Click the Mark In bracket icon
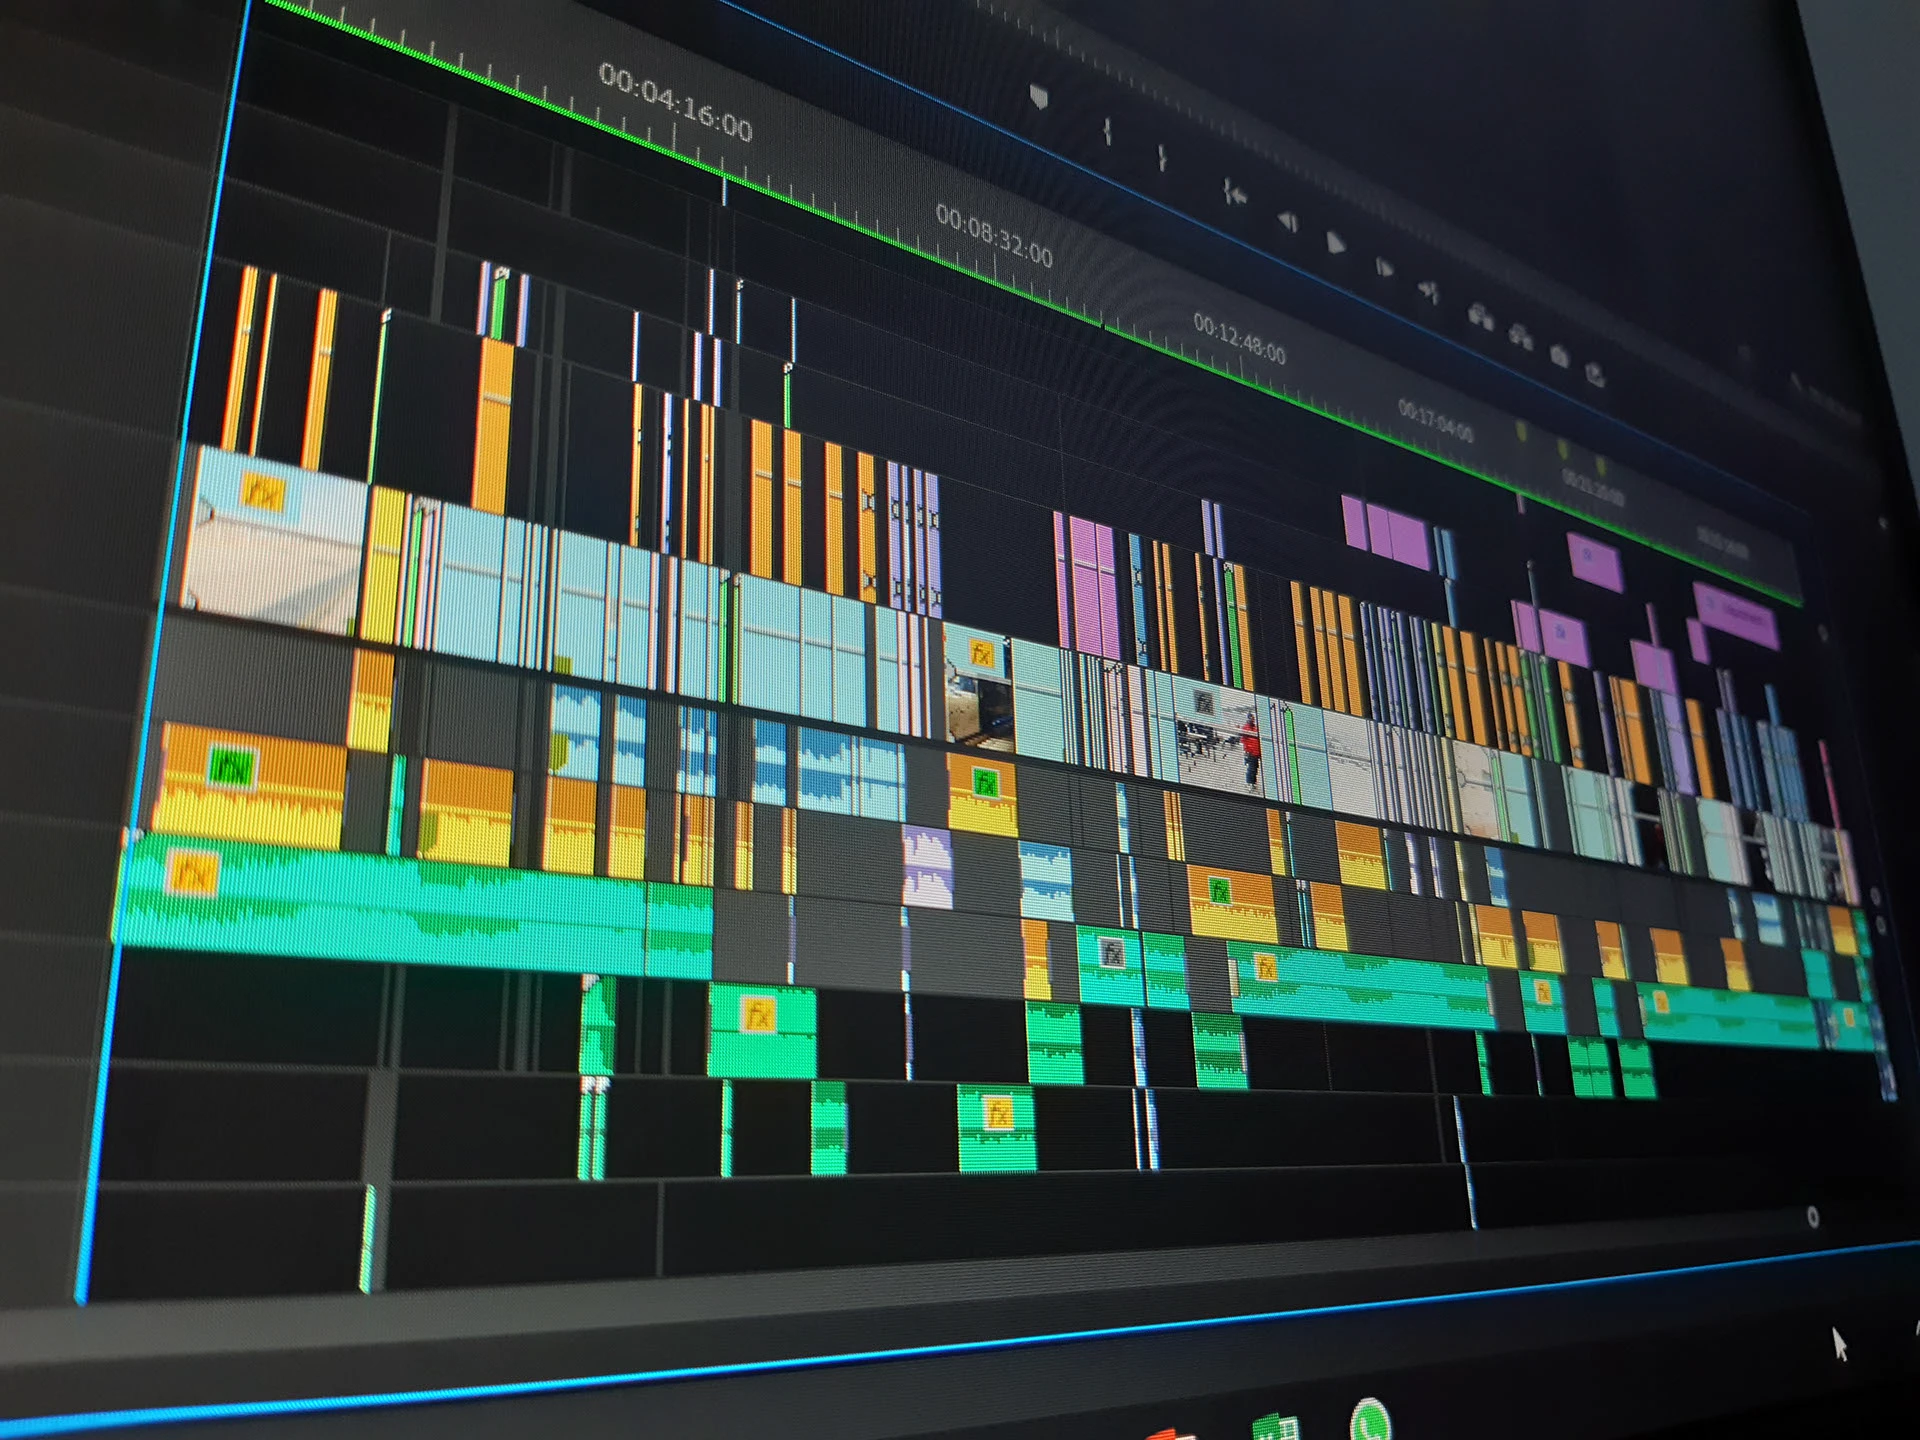 point(1107,131)
